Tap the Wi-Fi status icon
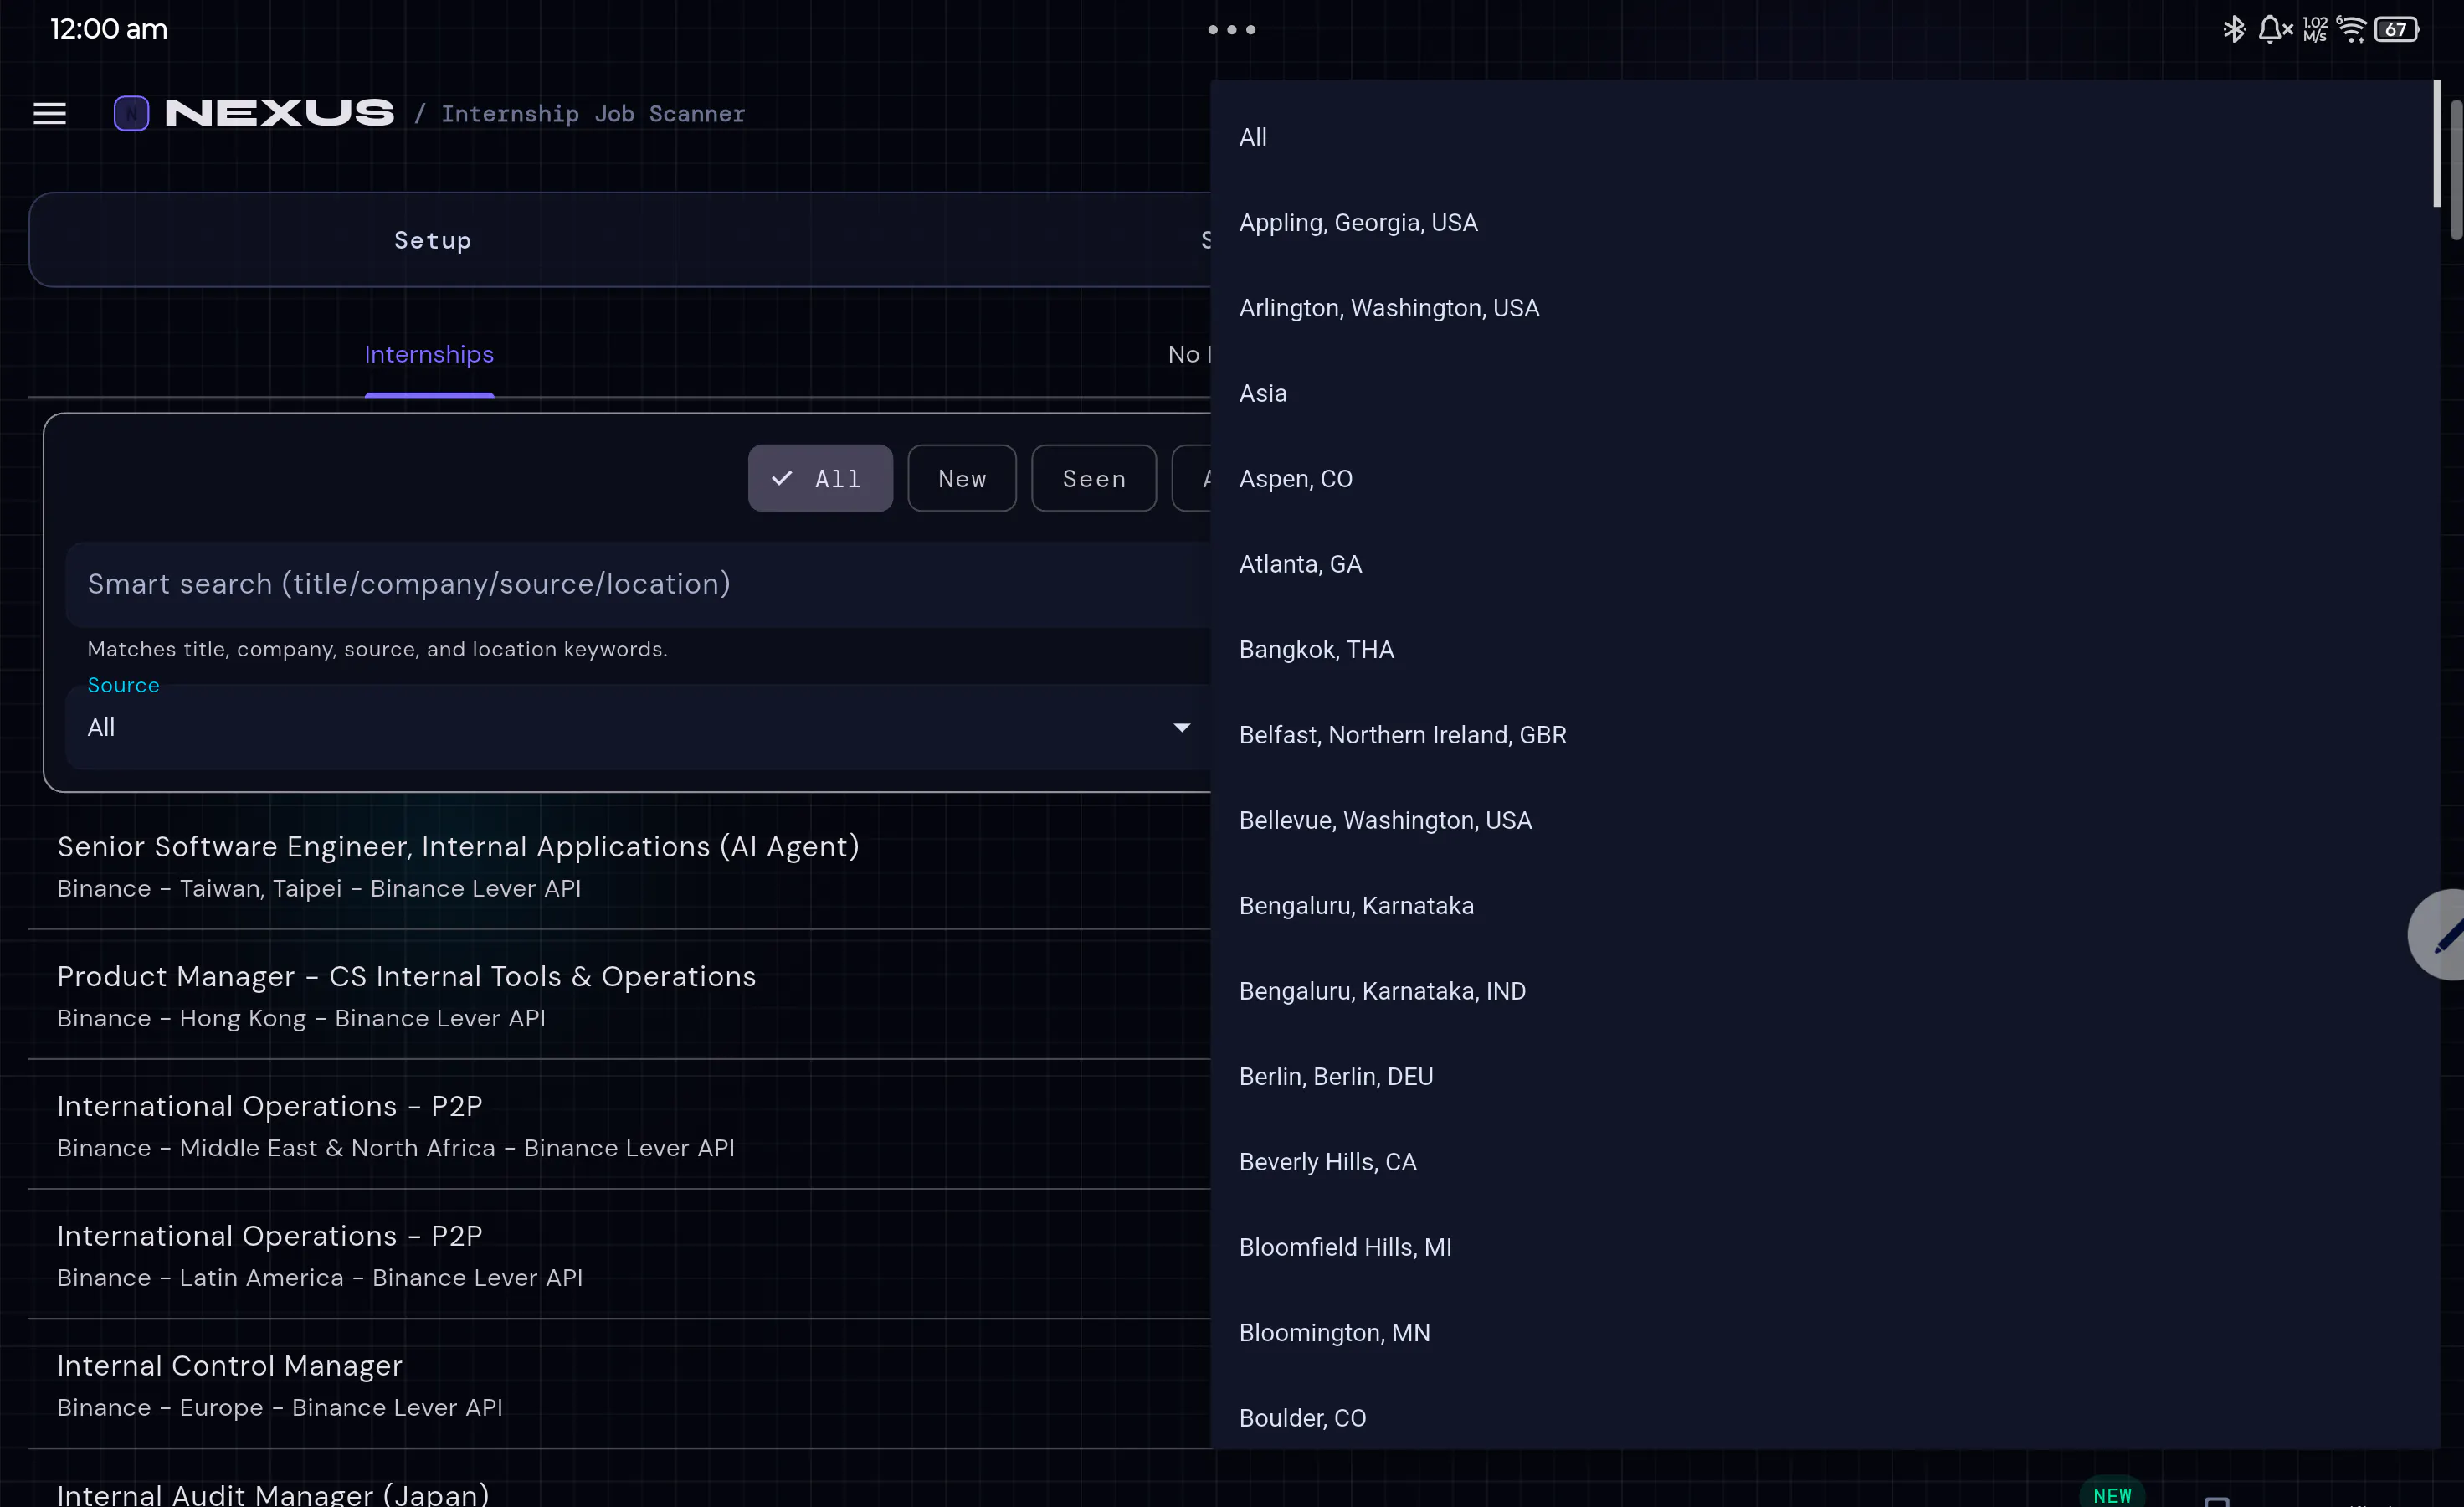The height and width of the screenshot is (1507, 2464). pos(2352,29)
